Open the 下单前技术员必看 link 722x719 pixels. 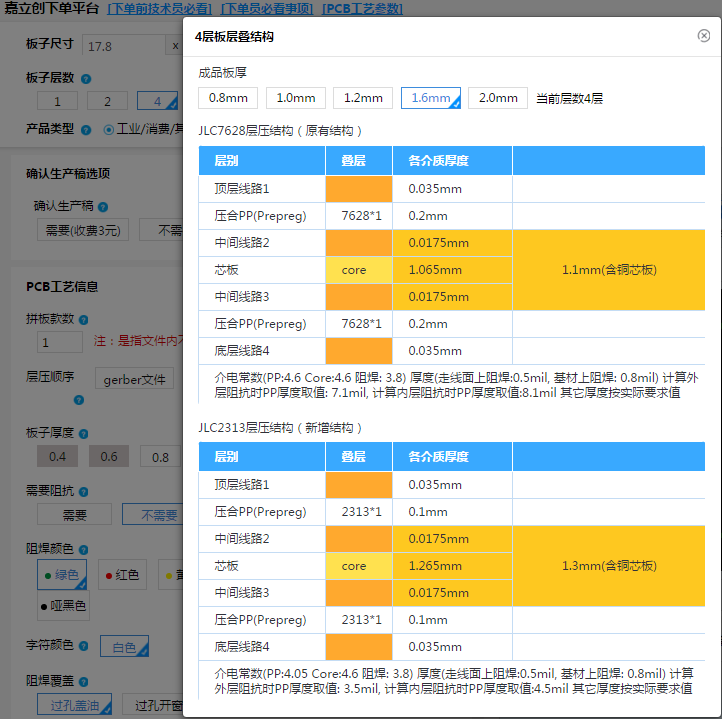click(160, 9)
